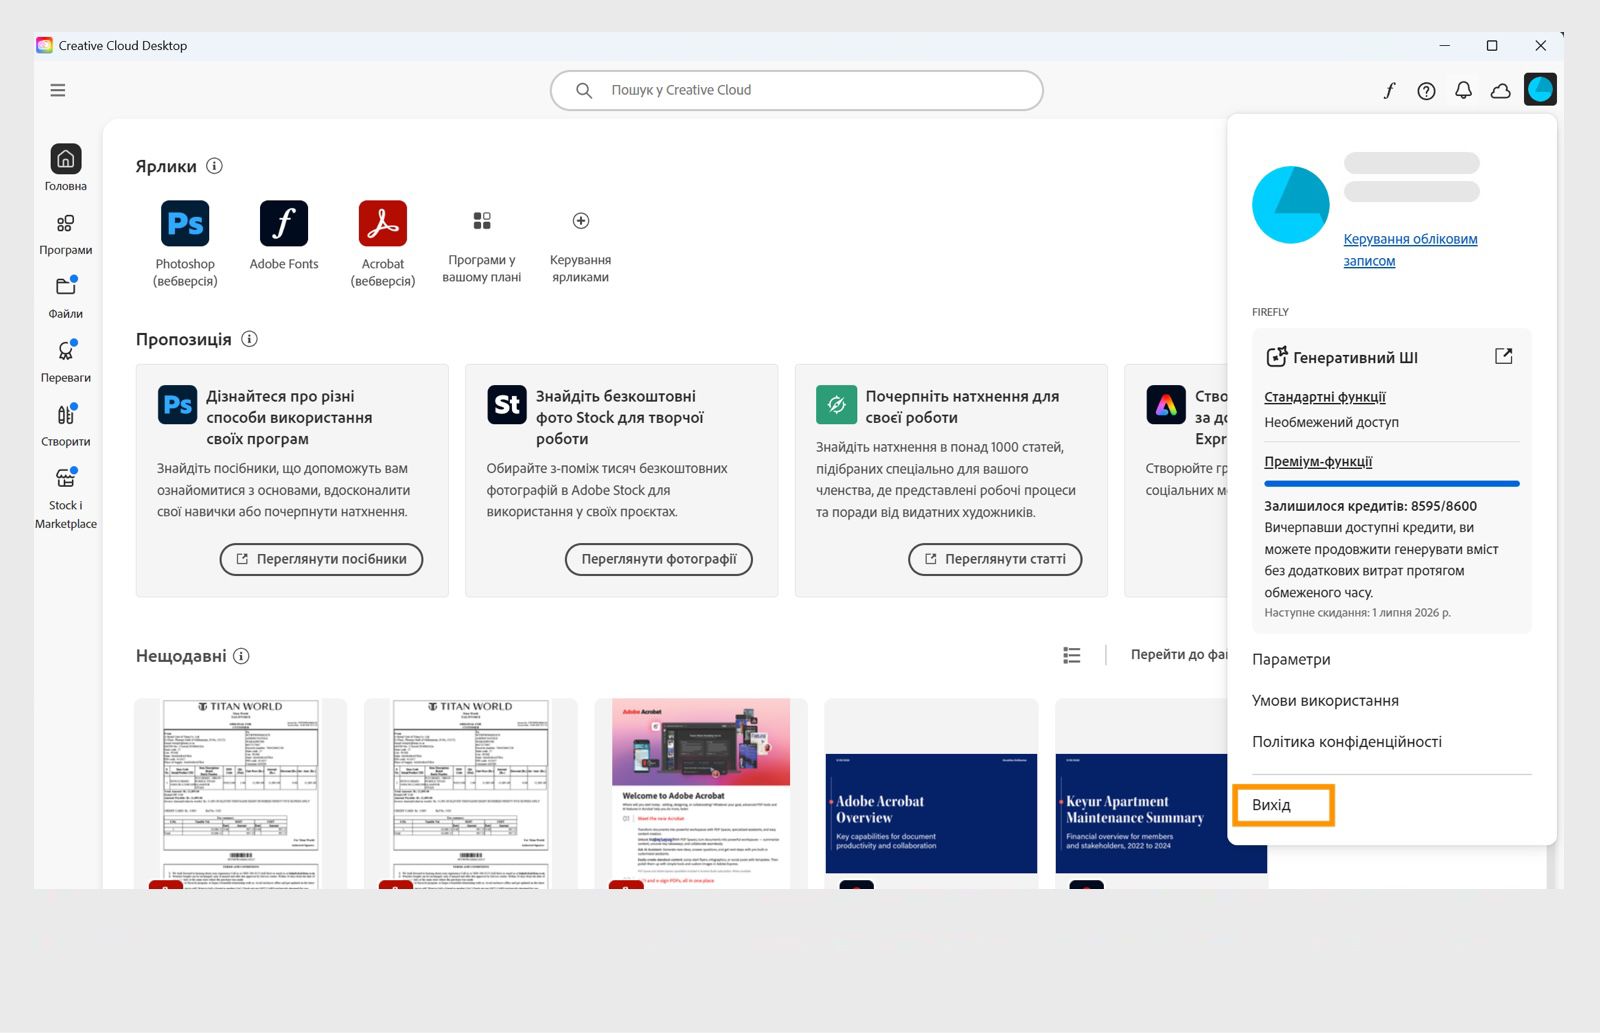Launch Photoshop (вебверсія) shortcut

(185, 244)
